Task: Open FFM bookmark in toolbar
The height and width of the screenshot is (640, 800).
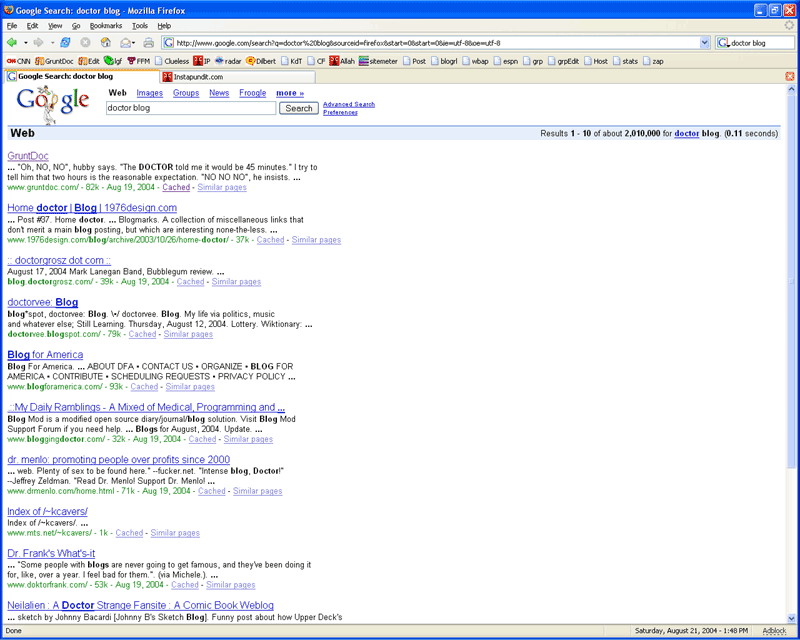Action: tap(138, 61)
